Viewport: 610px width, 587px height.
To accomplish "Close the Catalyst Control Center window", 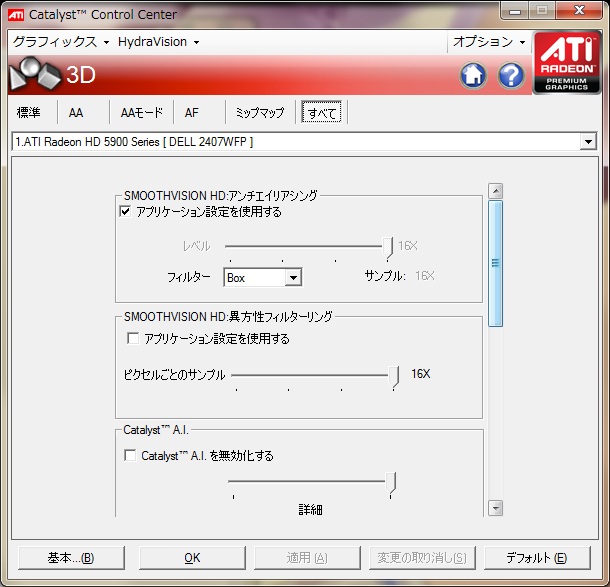I will pos(579,11).
